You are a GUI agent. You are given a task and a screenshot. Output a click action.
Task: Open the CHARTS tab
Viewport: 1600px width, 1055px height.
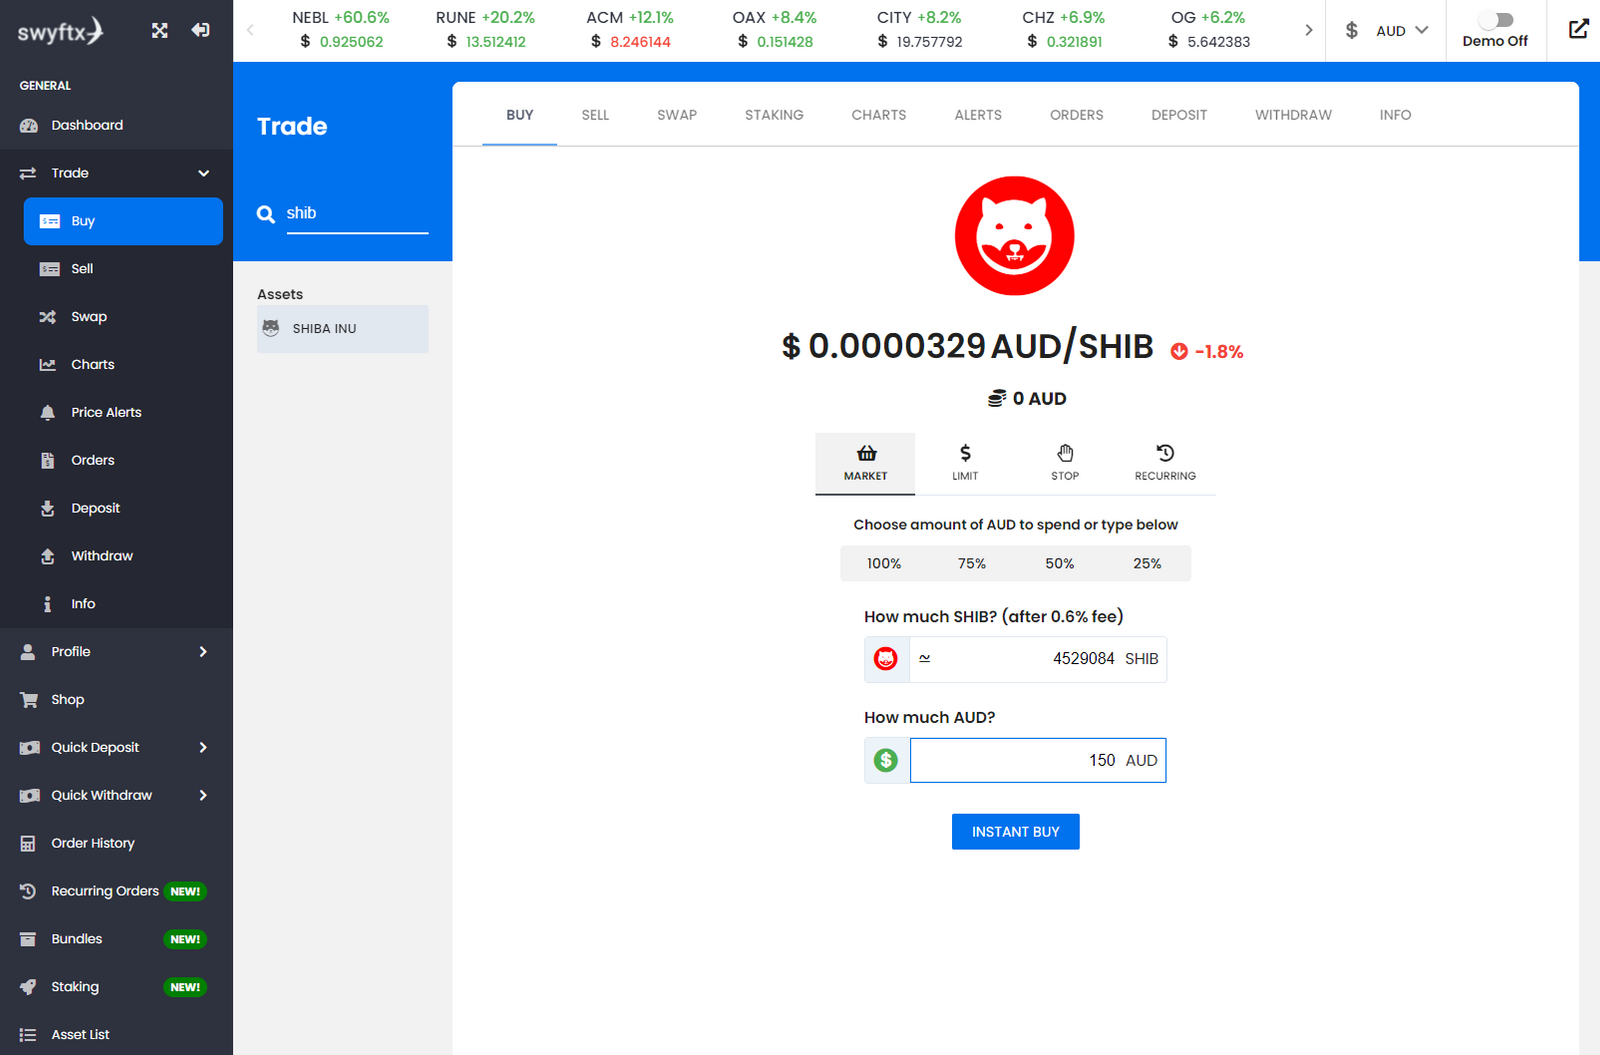pos(879,115)
